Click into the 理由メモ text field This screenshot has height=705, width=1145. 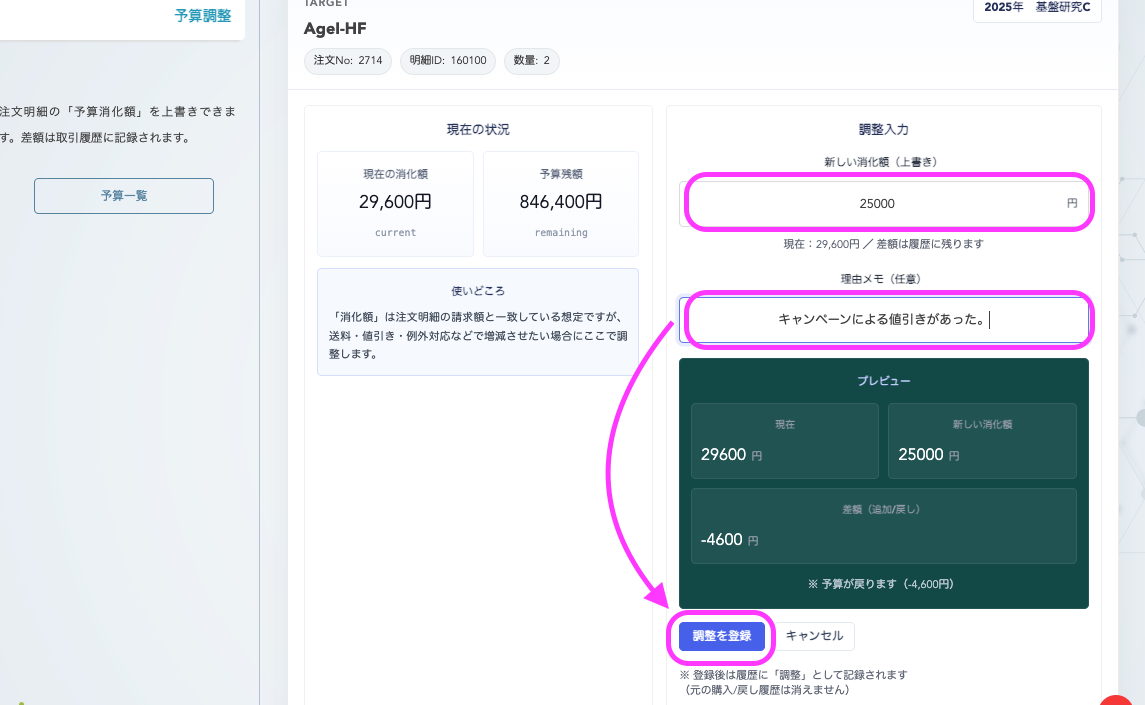pos(884,320)
